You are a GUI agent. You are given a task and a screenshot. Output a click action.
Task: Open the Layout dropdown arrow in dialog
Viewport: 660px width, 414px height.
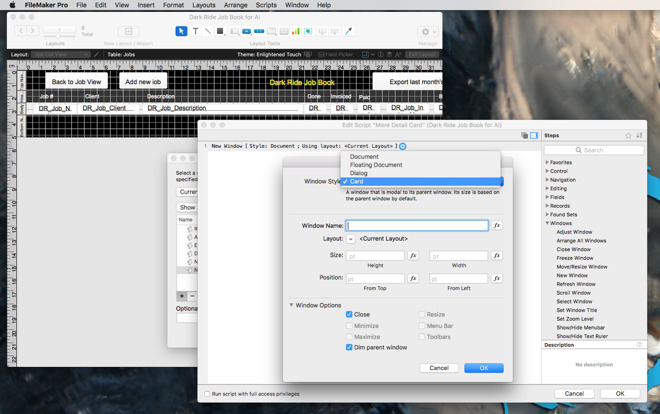(351, 239)
